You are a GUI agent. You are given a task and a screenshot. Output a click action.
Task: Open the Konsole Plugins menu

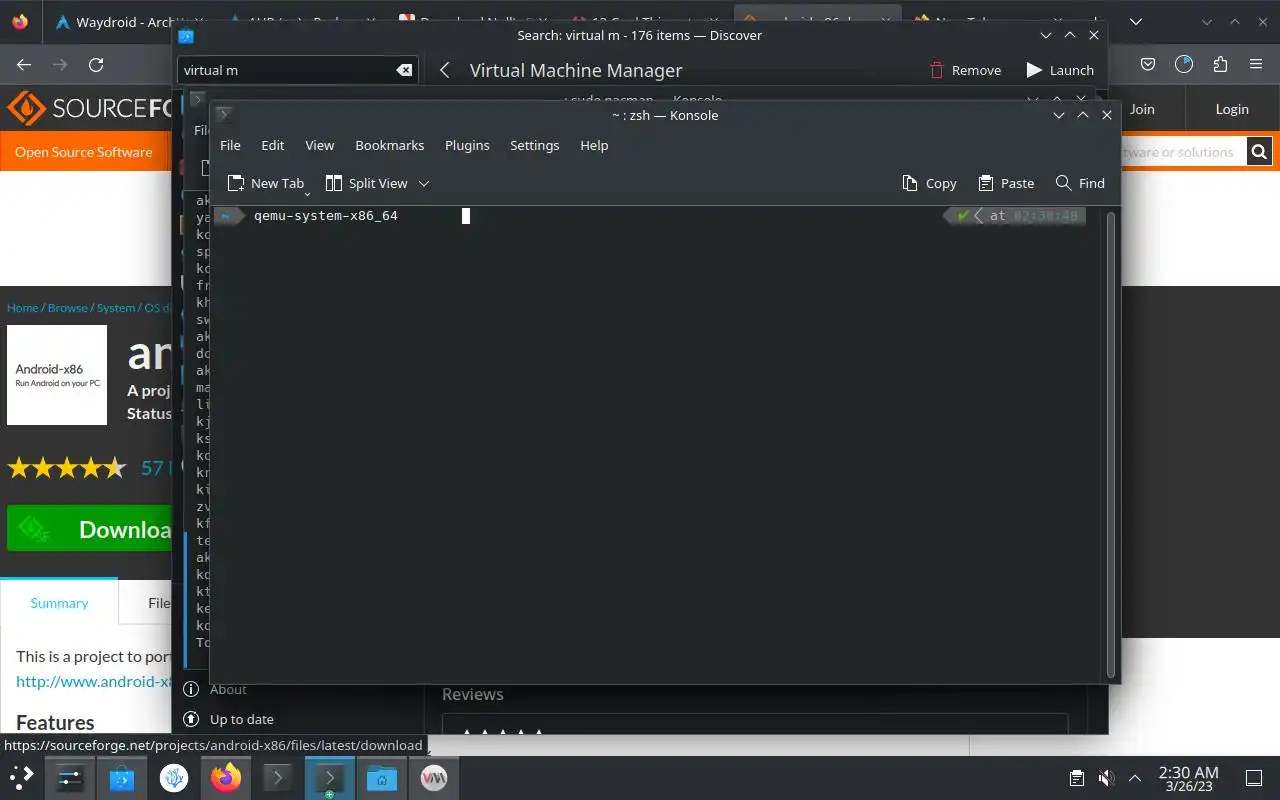[x=467, y=145]
